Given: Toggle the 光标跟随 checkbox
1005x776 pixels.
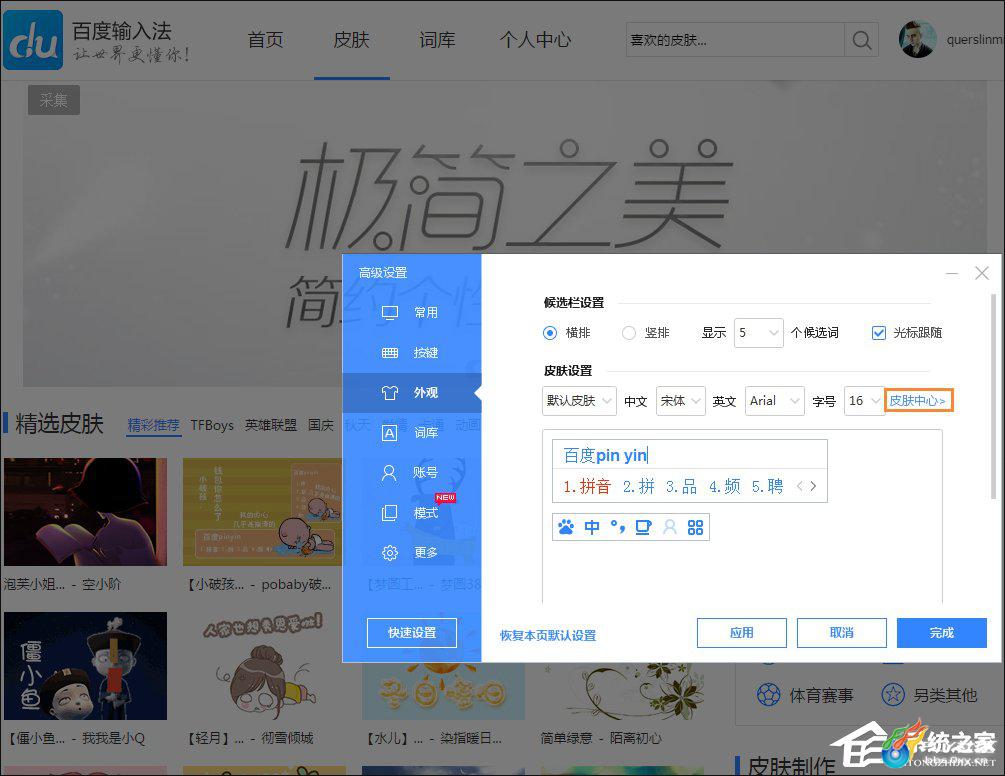Looking at the screenshot, I should [x=879, y=333].
